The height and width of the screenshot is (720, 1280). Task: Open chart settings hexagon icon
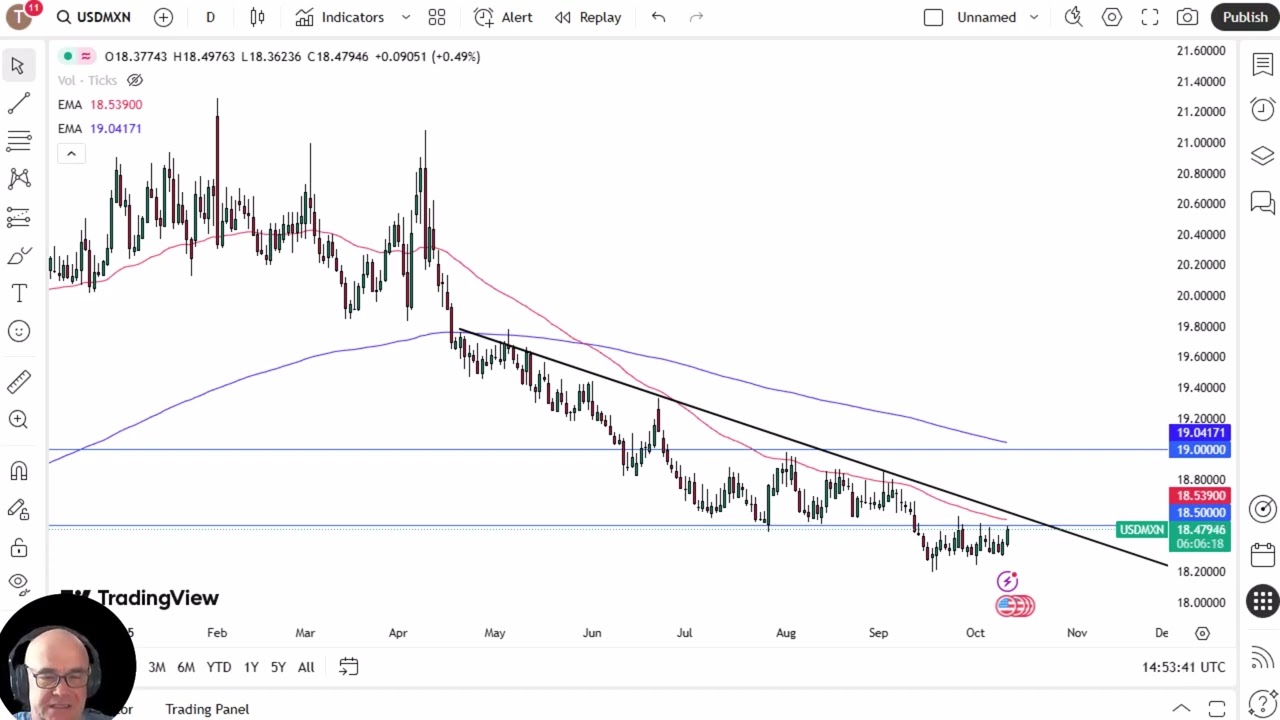(1111, 17)
